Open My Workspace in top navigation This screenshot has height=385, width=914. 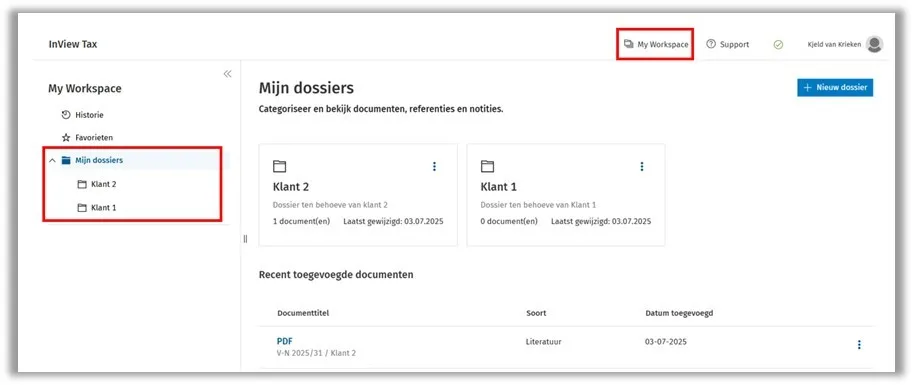[x=656, y=44]
